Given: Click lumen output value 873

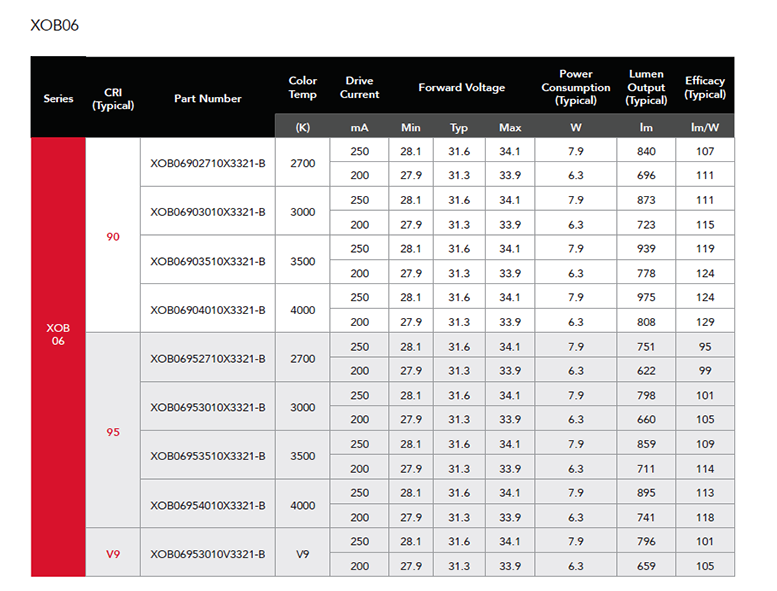Looking at the screenshot, I should point(646,200).
